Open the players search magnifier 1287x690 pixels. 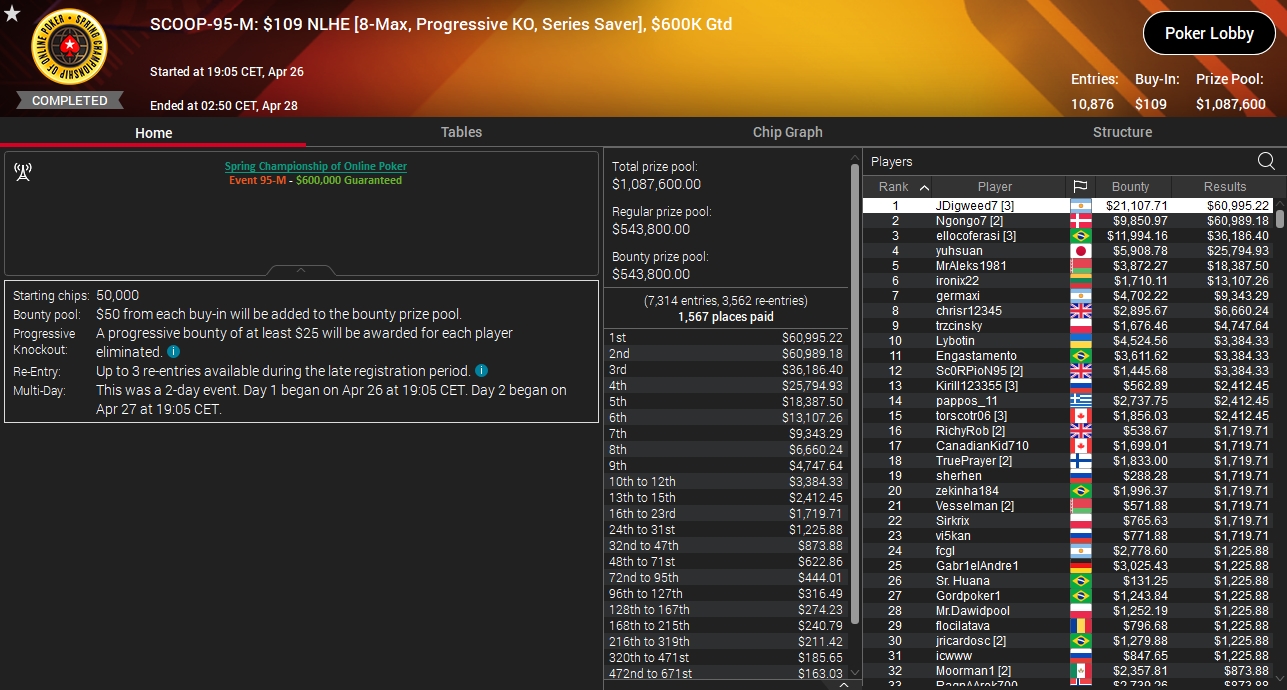pos(1266,161)
